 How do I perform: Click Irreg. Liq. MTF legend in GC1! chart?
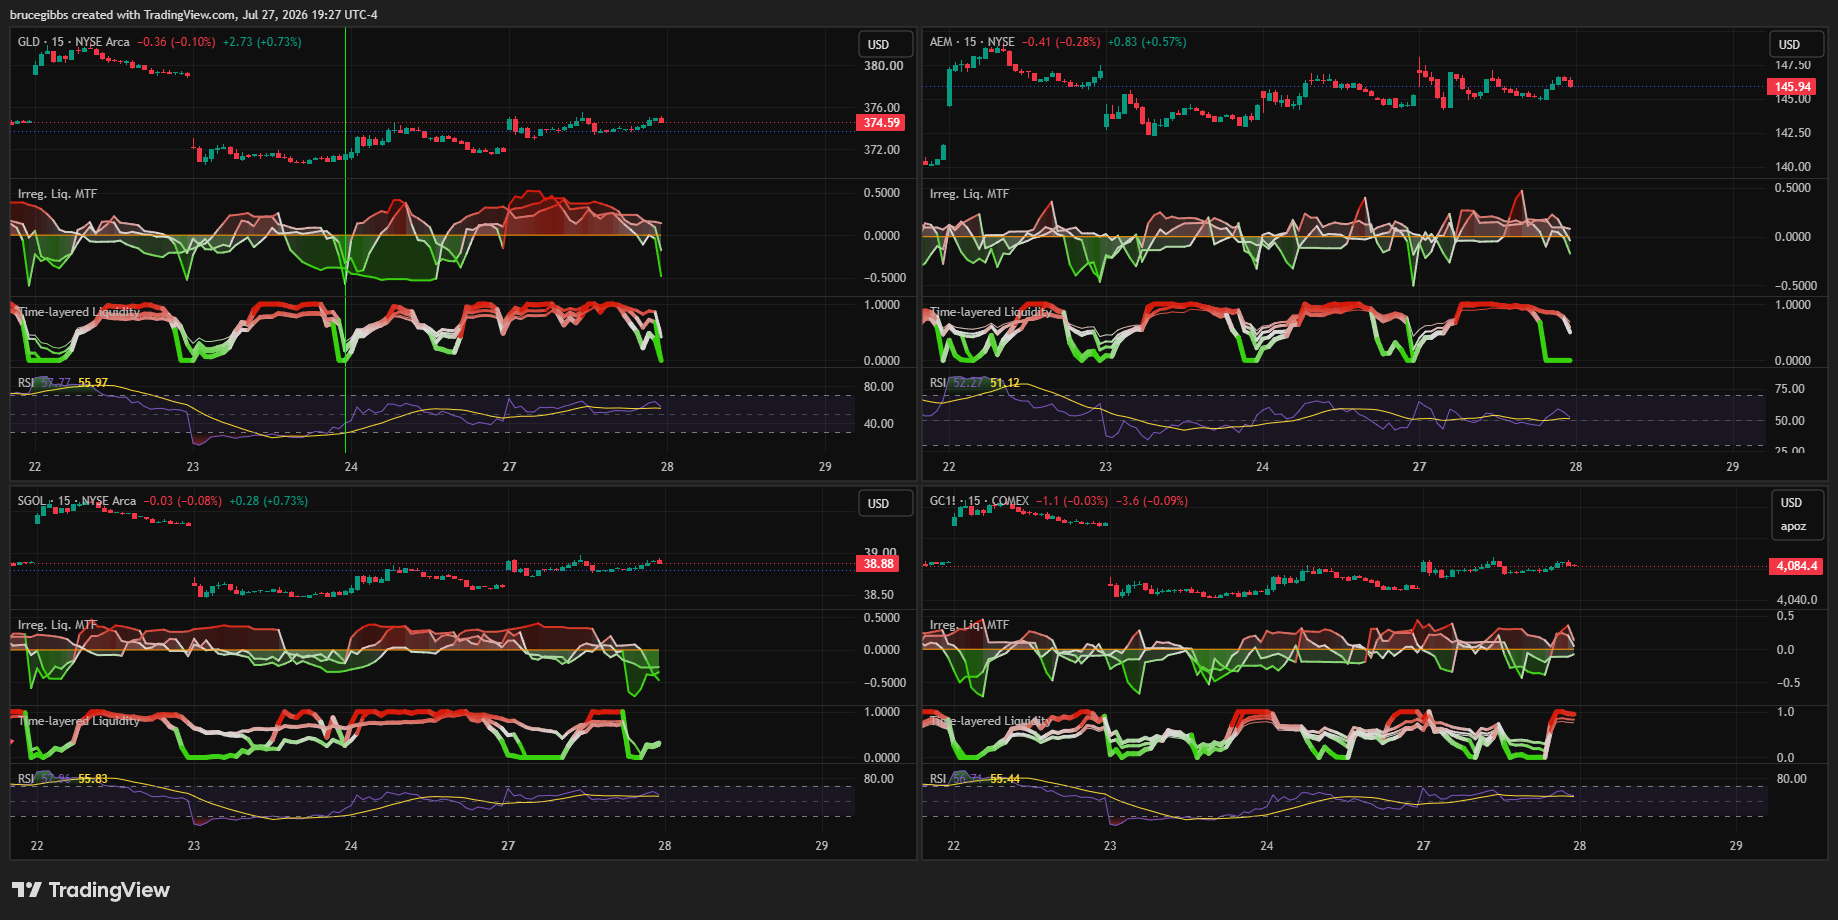coord(969,625)
